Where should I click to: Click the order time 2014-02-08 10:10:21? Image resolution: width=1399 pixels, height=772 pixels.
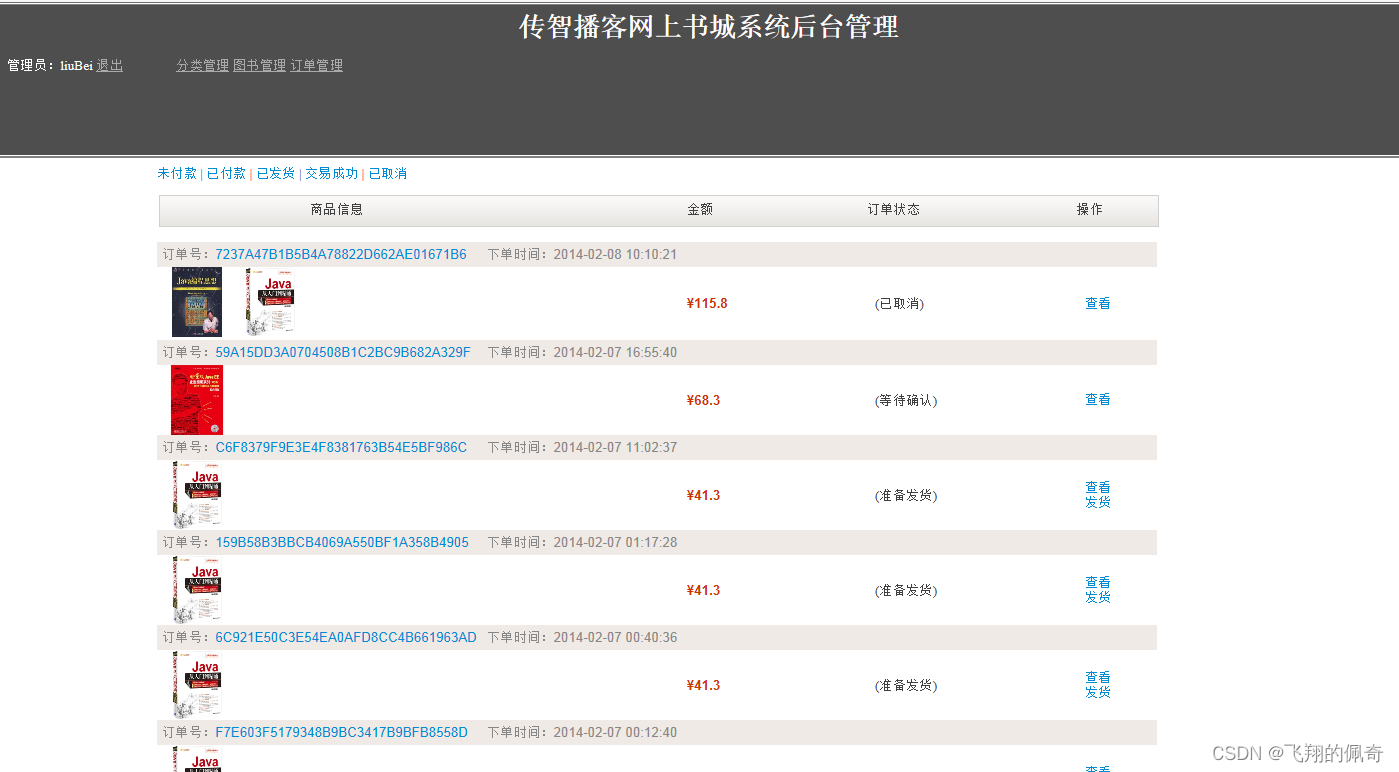[x=615, y=254]
